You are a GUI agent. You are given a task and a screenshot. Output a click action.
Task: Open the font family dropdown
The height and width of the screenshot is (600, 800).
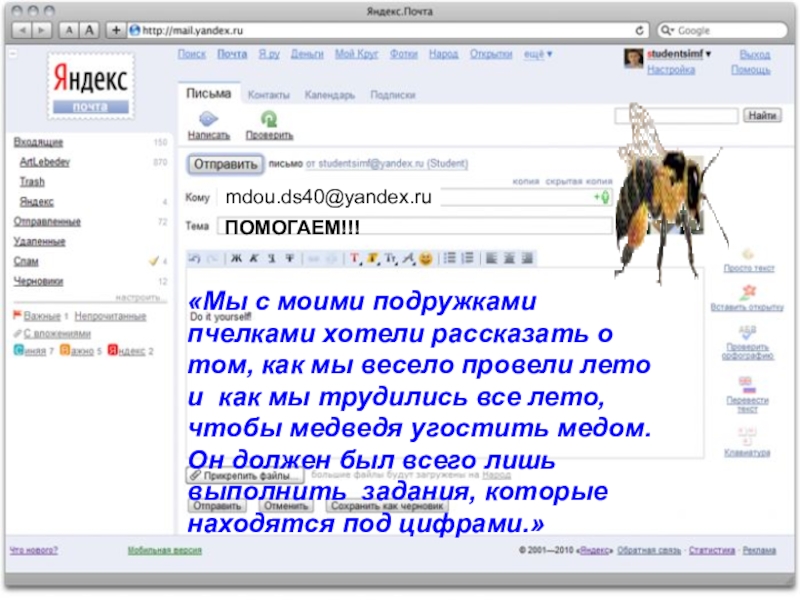pos(409,259)
